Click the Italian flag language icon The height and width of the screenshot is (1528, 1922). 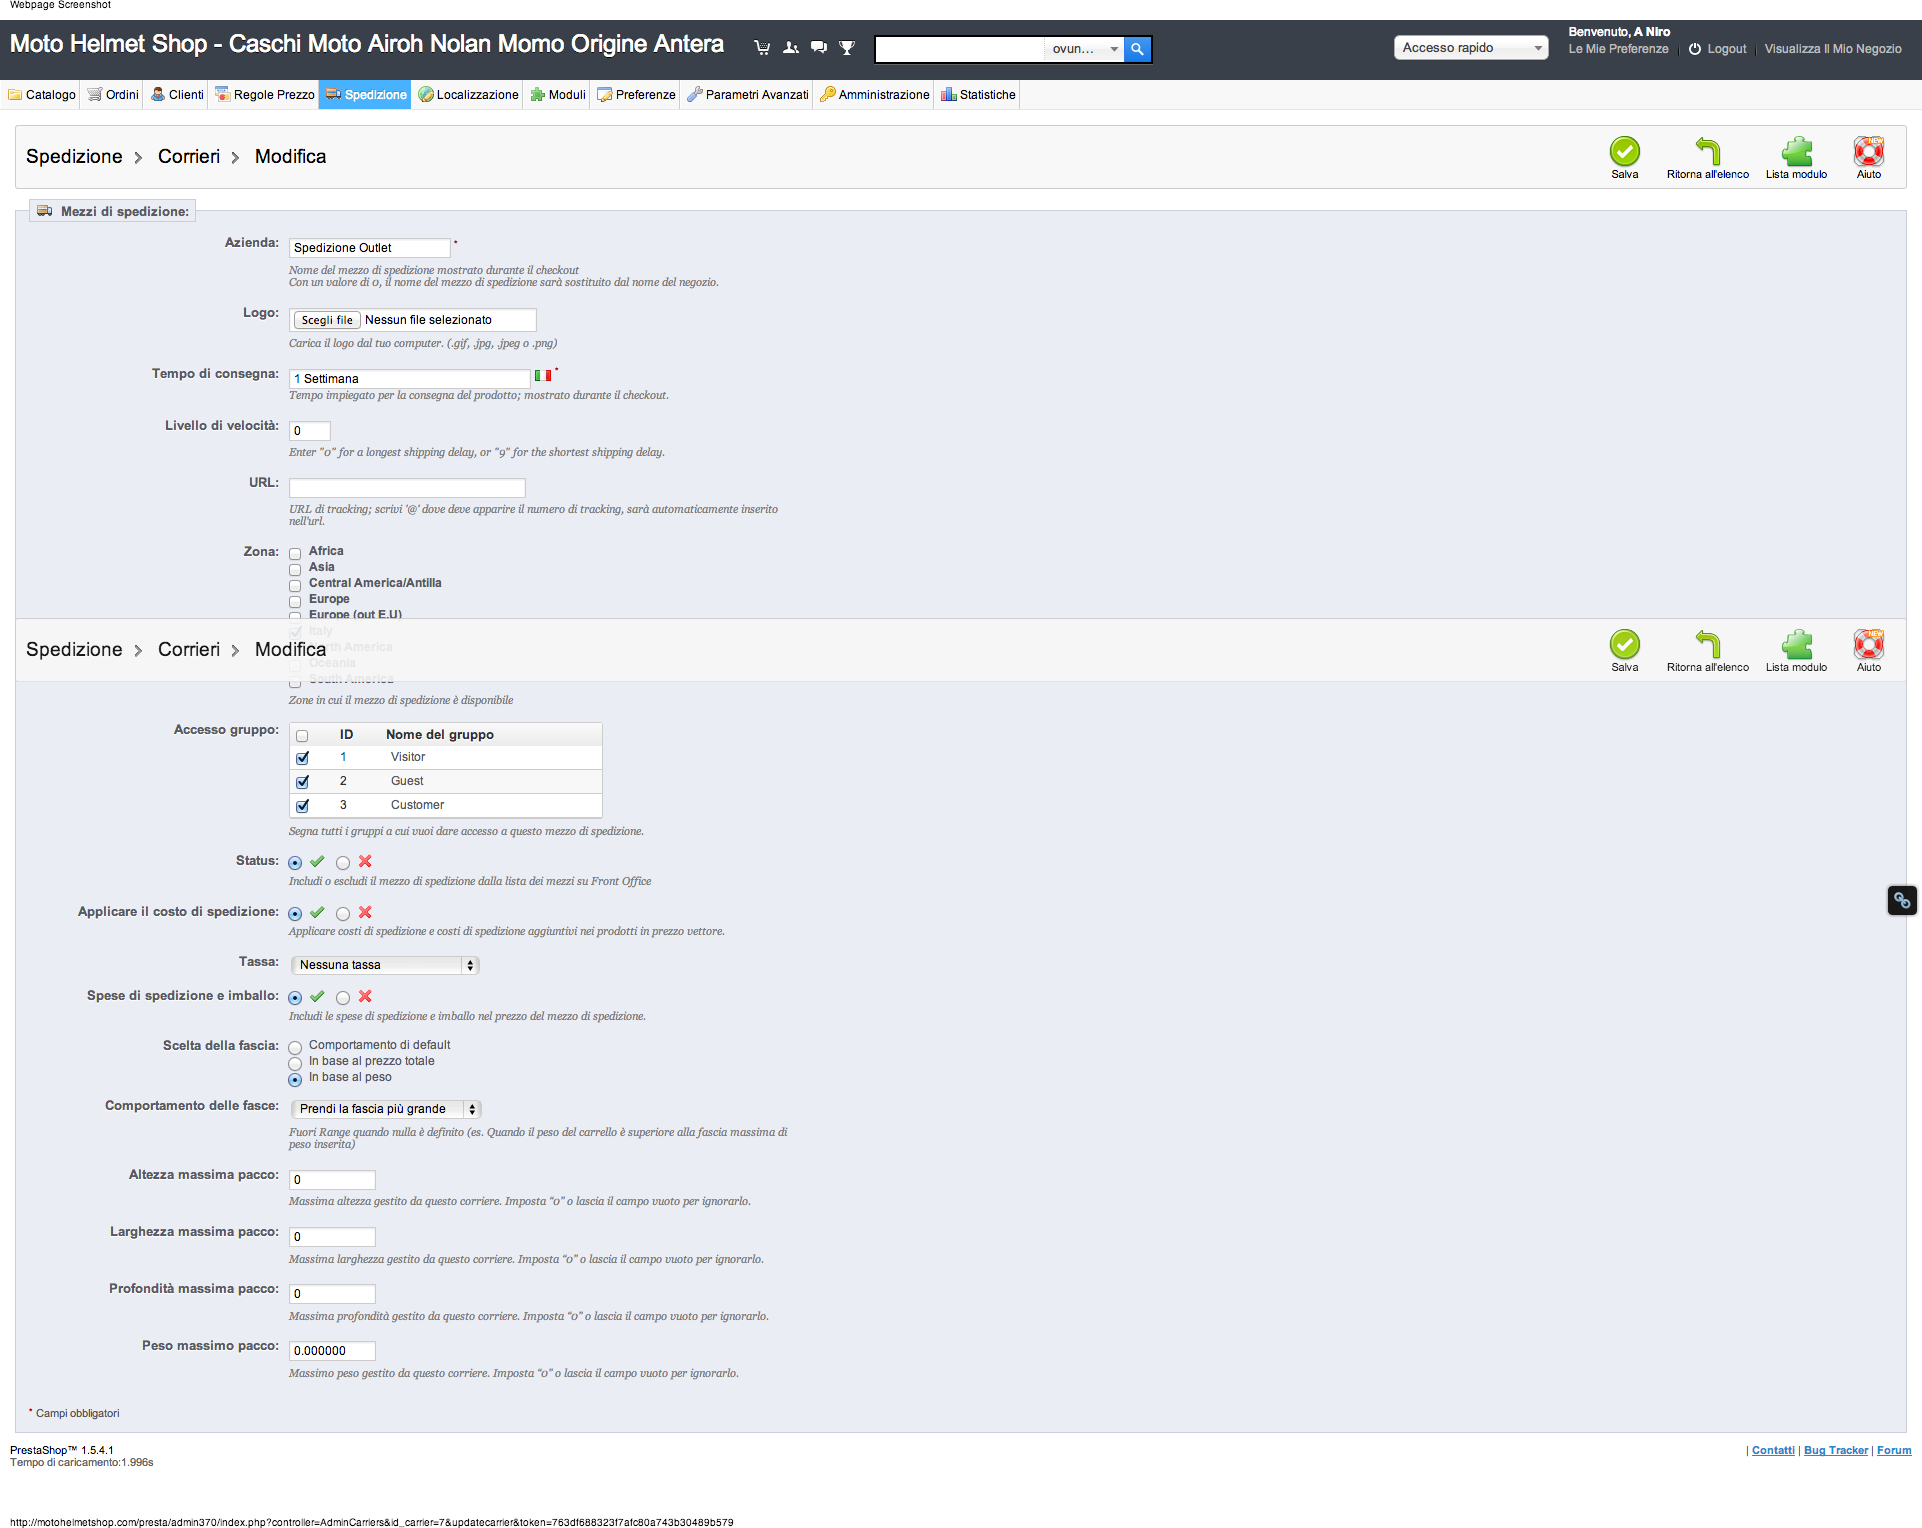[542, 376]
